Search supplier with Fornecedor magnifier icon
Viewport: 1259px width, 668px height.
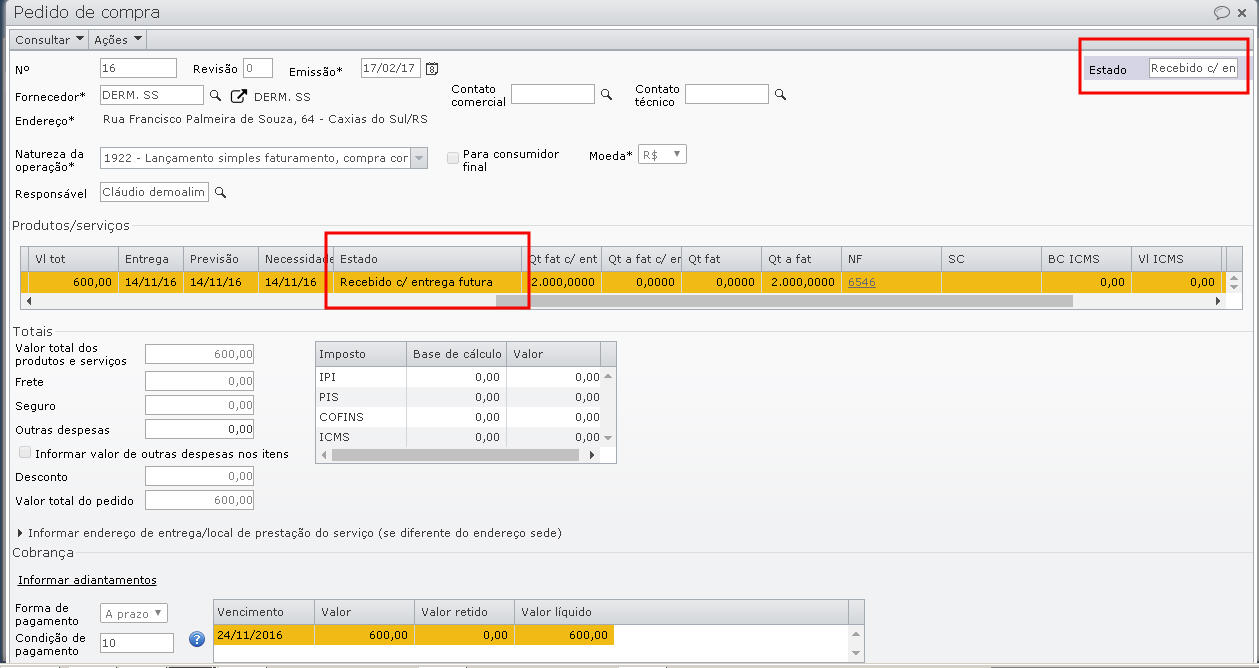click(215, 96)
